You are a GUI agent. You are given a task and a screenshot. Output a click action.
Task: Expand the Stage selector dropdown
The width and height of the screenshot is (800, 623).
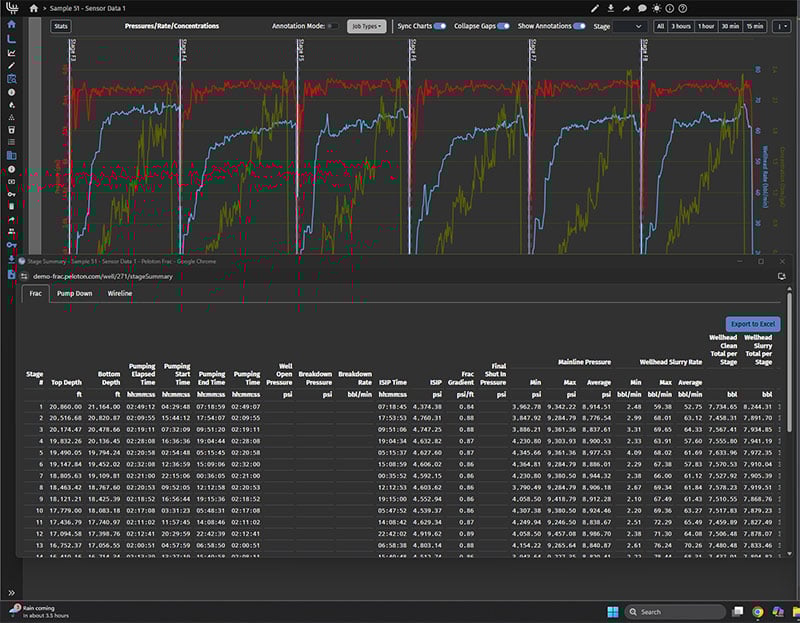click(x=628, y=26)
